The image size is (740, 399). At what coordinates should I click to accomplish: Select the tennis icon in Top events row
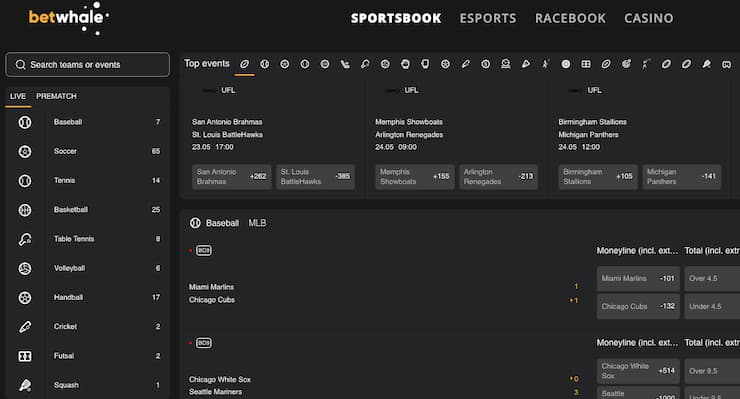(x=305, y=64)
